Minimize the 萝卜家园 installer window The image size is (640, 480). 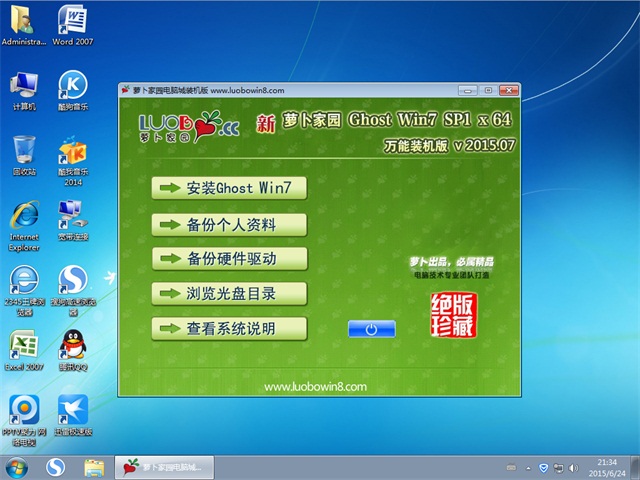pos(467,91)
